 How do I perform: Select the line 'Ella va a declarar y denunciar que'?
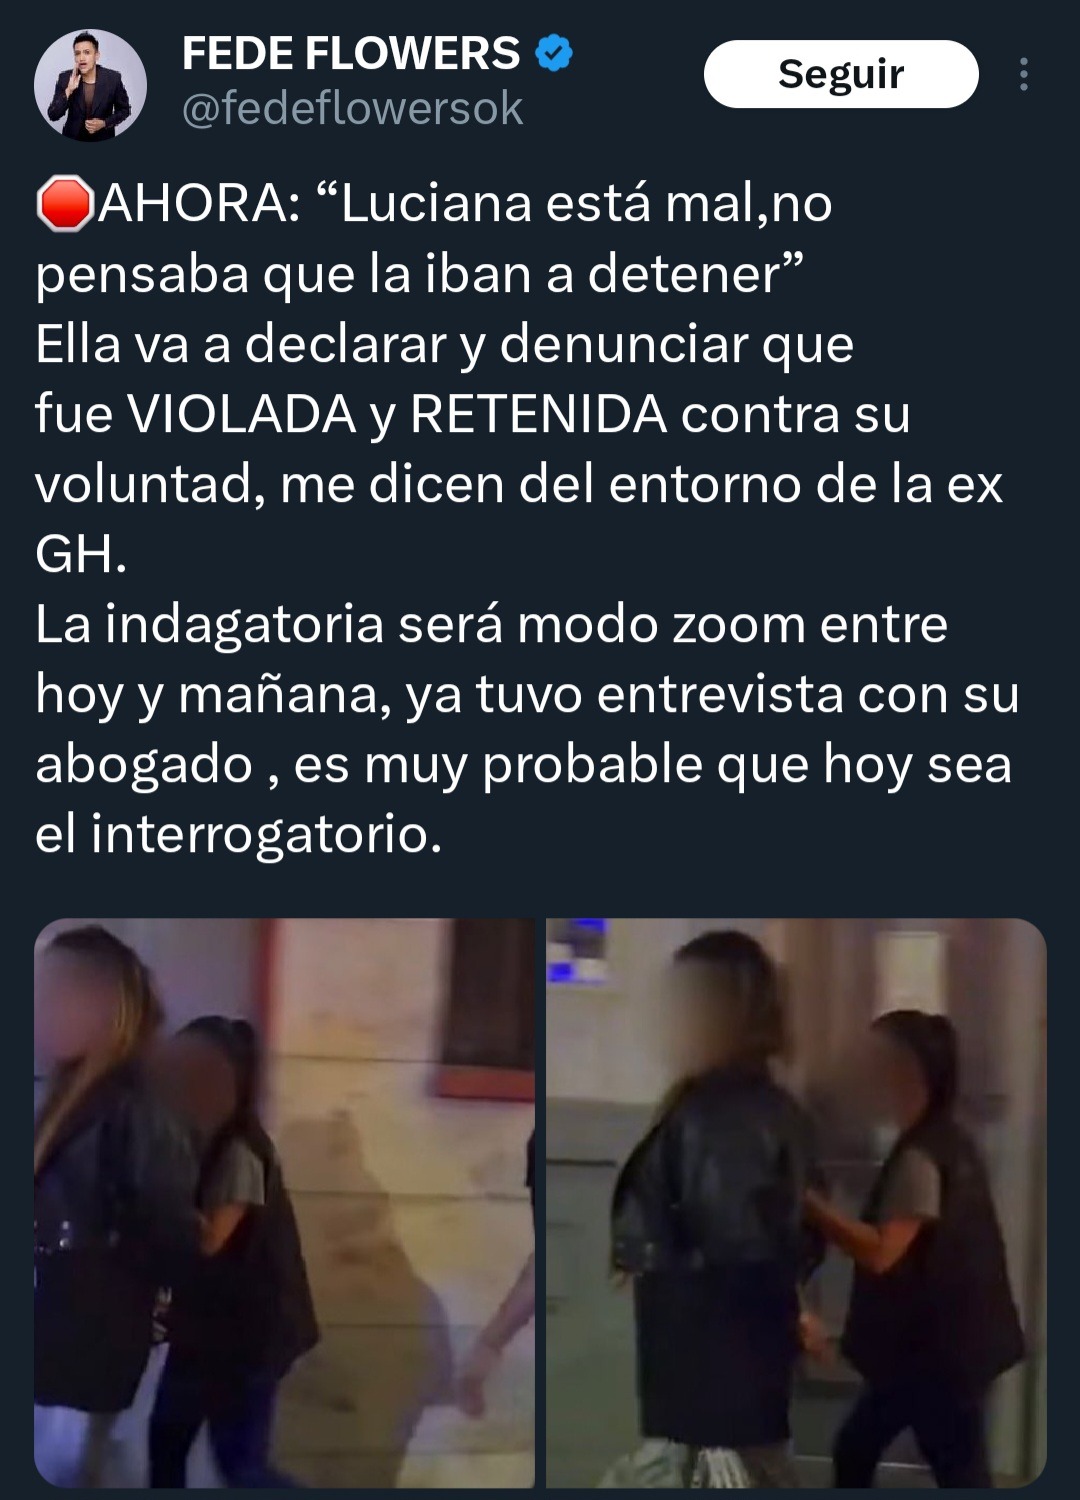coord(445,344)
